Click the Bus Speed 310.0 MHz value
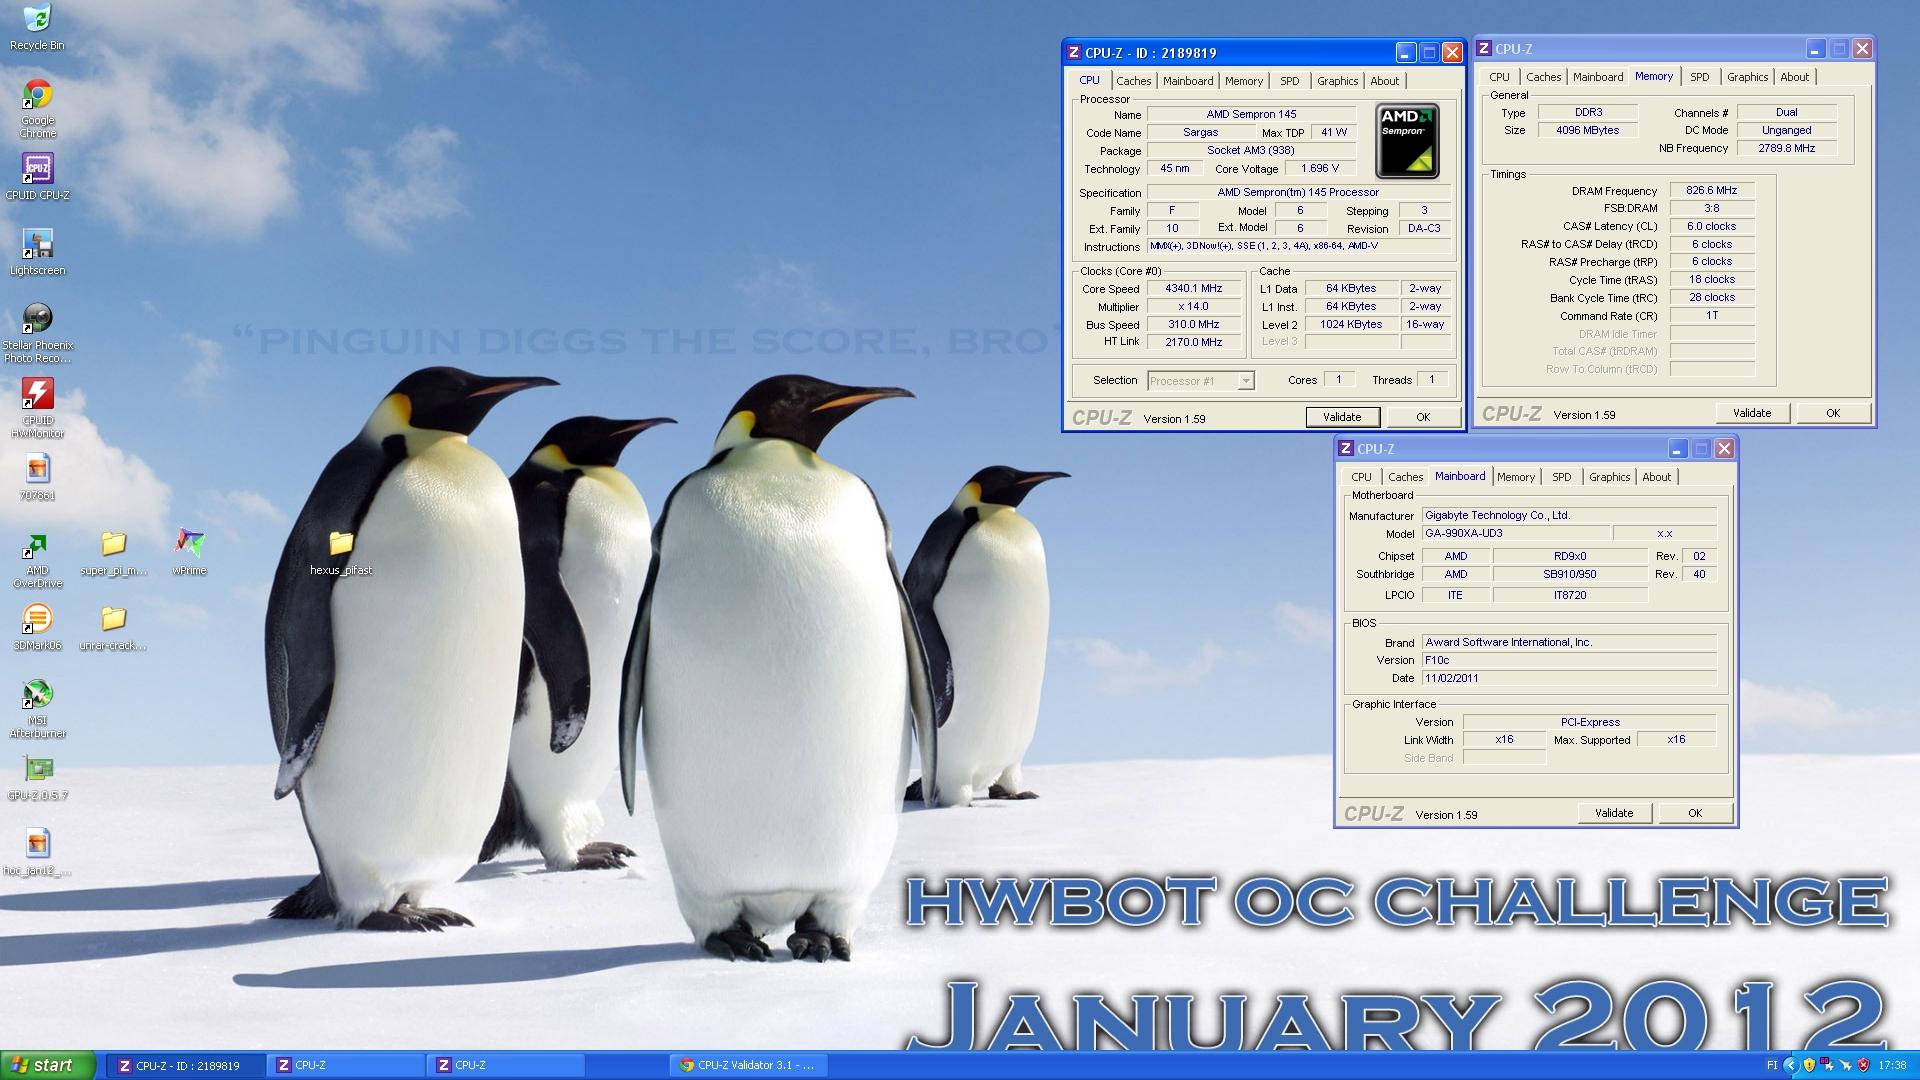This screenshot has height=1080, width=1920. 1193,324
